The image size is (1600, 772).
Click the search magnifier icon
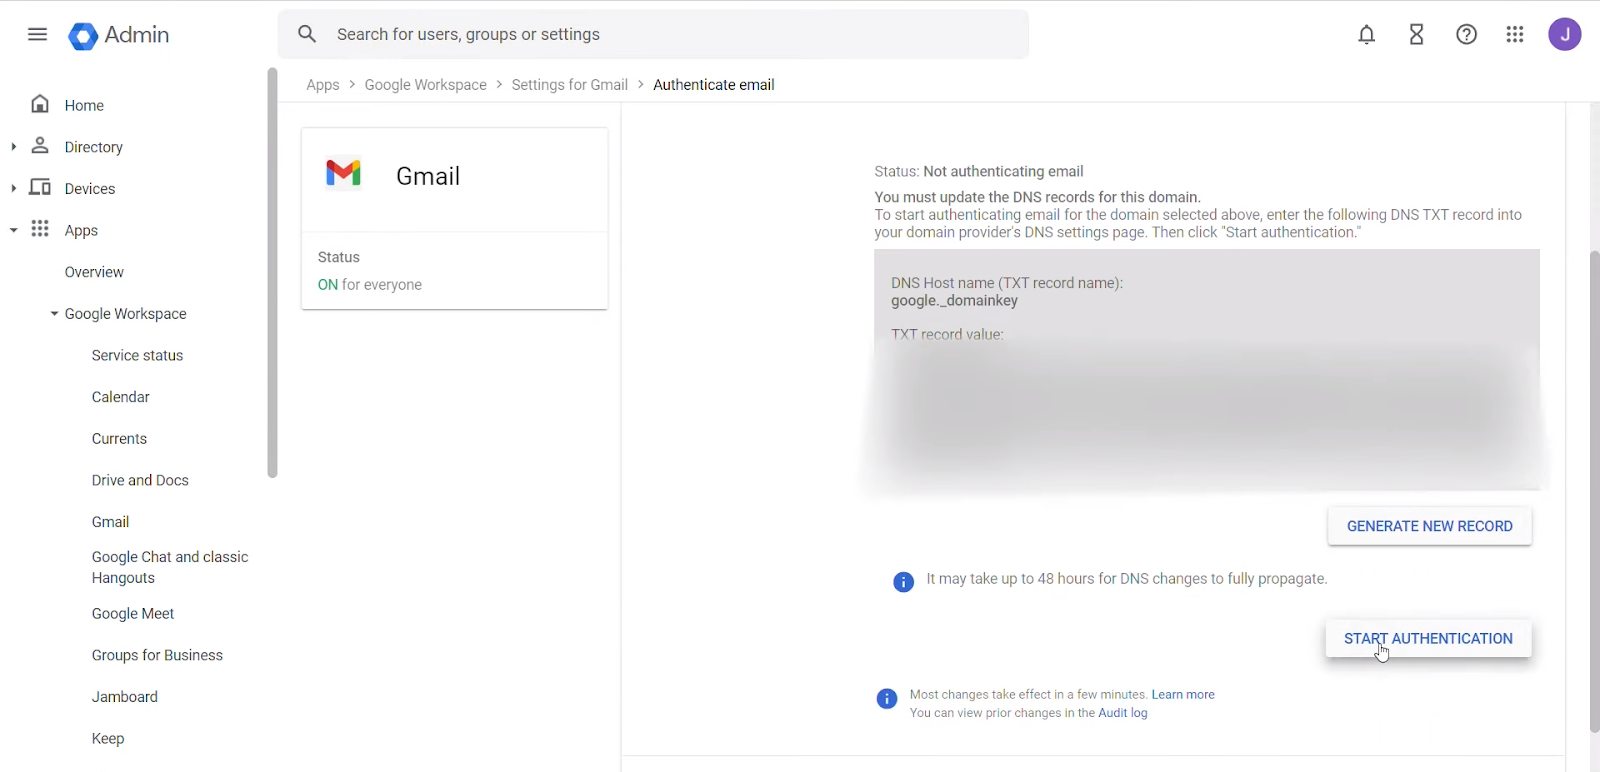307,35
